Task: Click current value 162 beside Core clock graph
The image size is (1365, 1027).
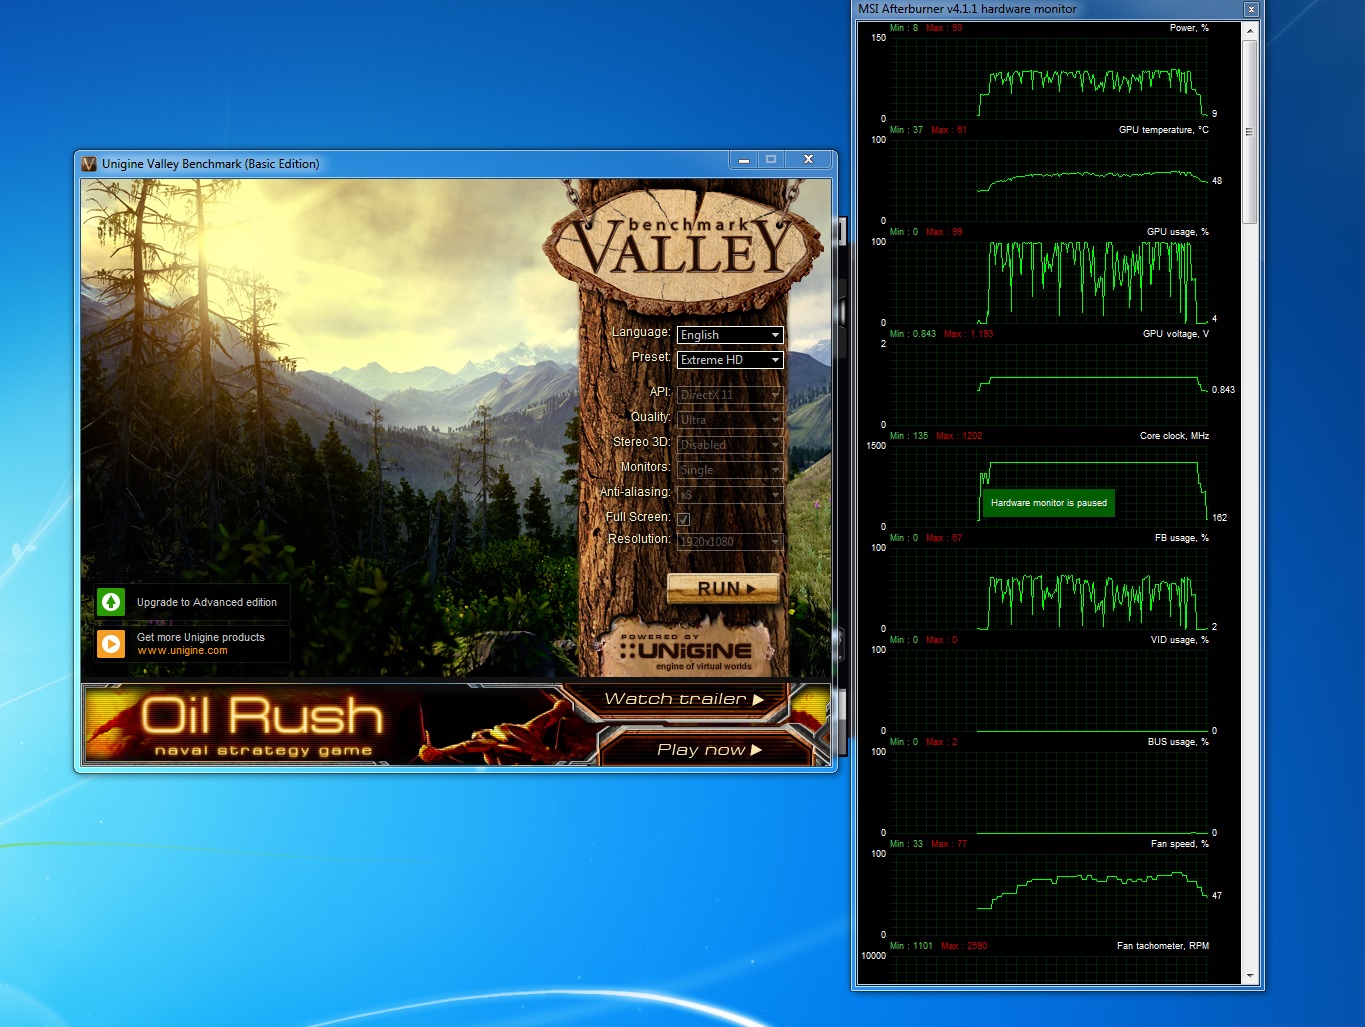Action: 1220,518
